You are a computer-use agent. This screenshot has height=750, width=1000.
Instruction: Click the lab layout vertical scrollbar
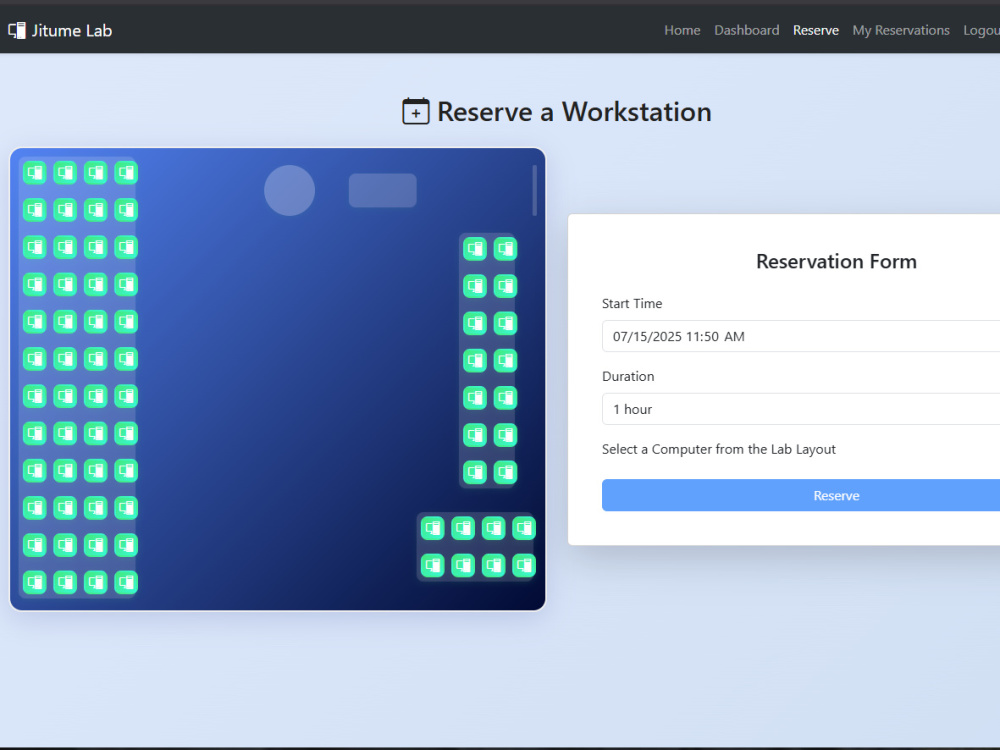[534, 190]
